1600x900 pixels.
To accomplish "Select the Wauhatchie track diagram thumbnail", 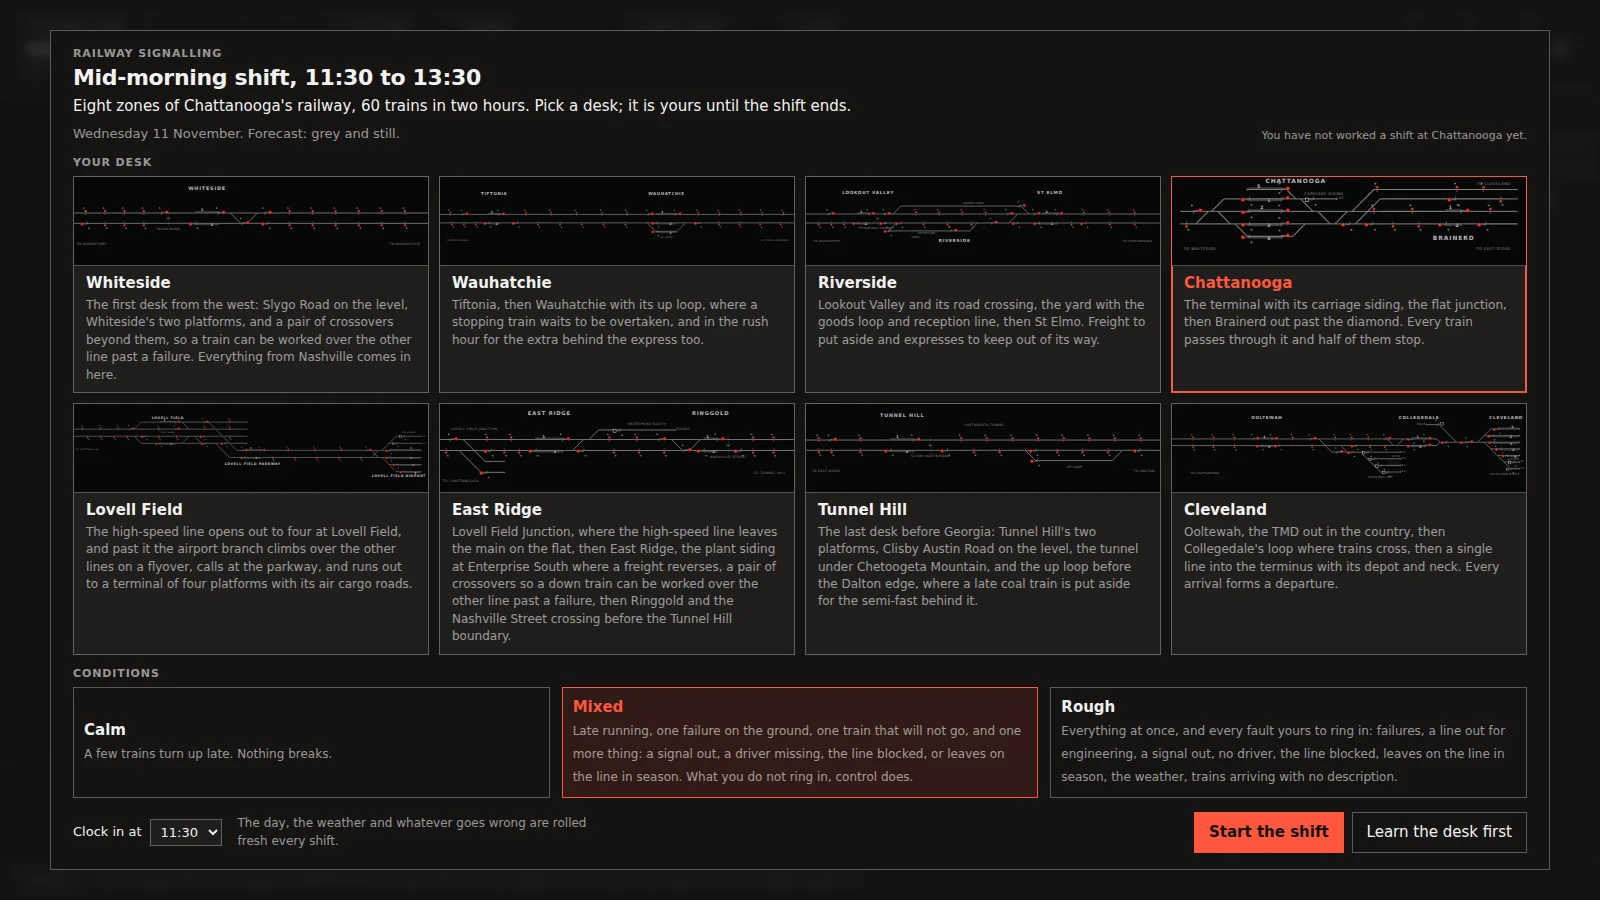I will [617, 221].
